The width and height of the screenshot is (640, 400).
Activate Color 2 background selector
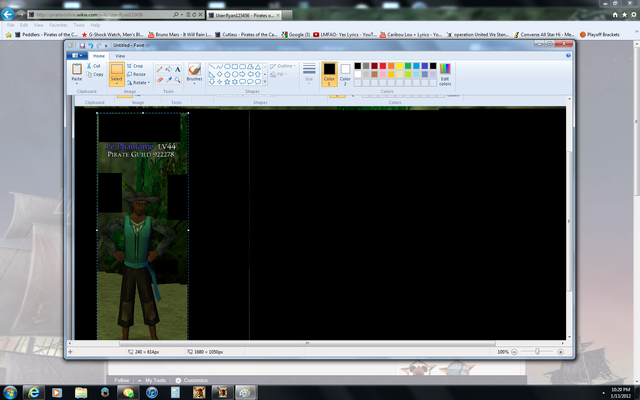(x=345, y=74)
